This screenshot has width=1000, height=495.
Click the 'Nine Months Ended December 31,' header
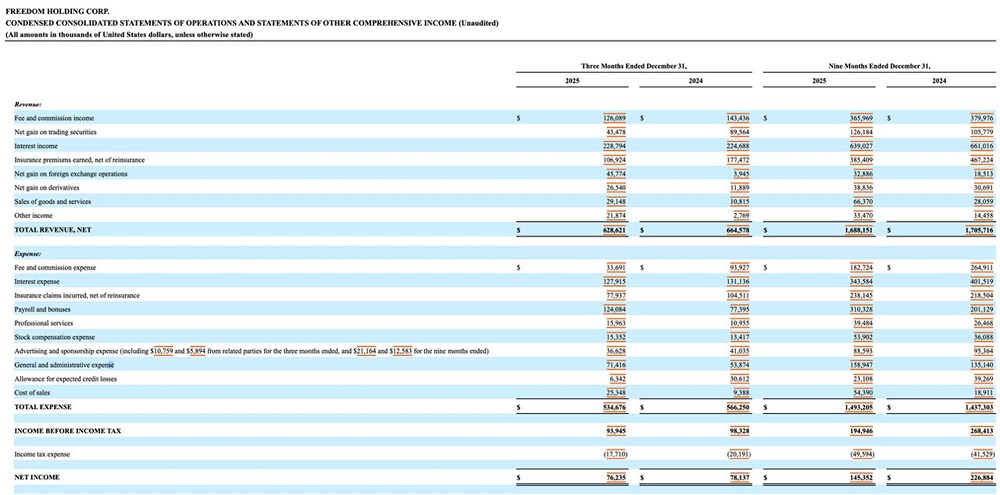(878, 66)
